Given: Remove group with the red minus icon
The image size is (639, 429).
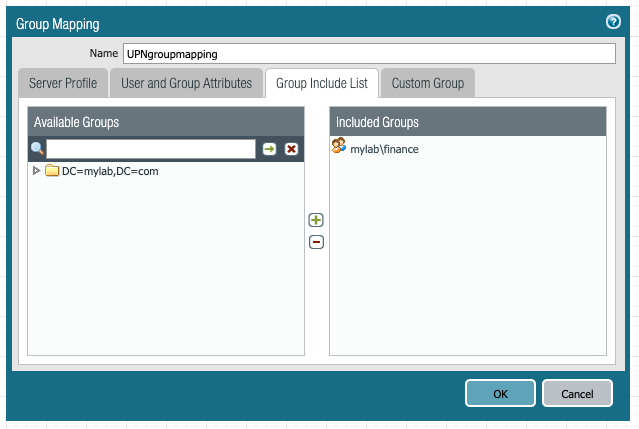Looking at the screenshot, I should pos(316,242).
